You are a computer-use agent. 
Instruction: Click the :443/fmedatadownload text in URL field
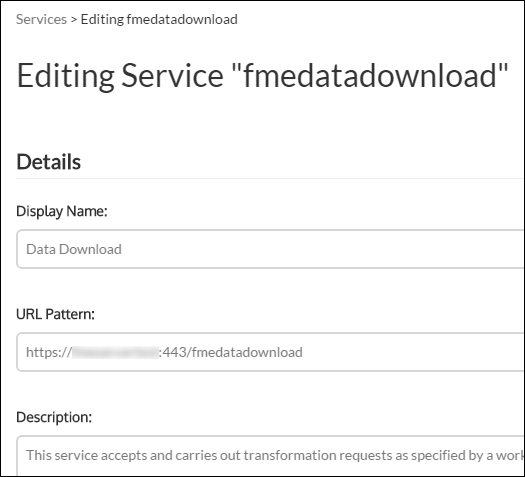(231, 352)
